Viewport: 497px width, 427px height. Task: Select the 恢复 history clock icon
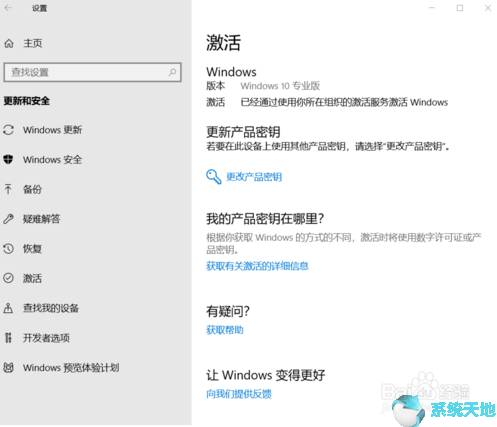(8, 249)
